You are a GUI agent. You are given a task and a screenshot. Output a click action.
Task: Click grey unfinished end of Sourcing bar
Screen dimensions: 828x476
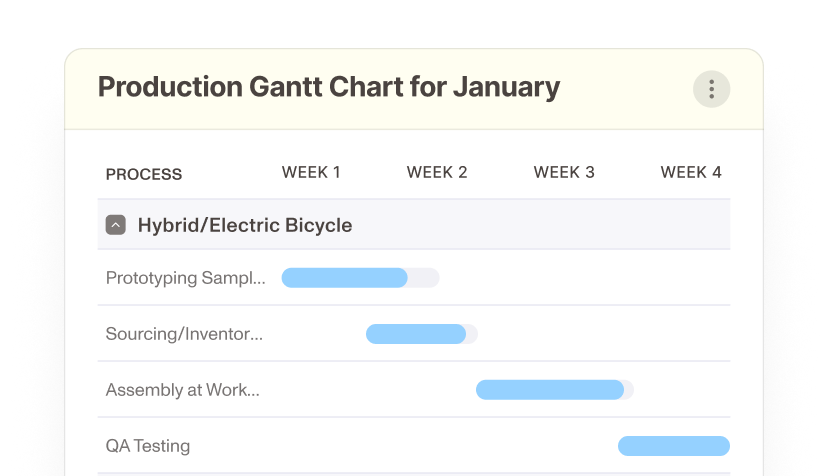pyautogui.click(x=473, y=334)
